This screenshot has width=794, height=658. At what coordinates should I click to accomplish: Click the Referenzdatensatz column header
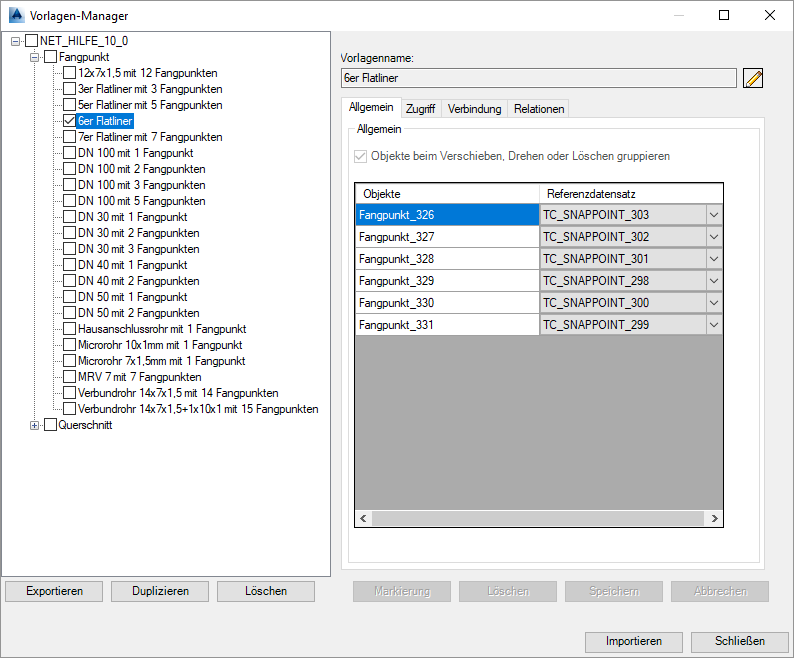click(x=631, y=194)
